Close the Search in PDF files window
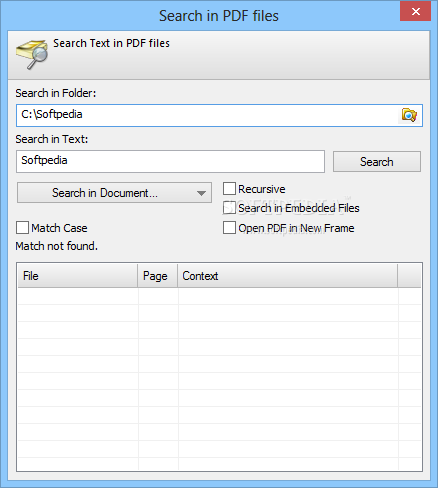Screen dimensions: 438x488 (x=416, y=11)
